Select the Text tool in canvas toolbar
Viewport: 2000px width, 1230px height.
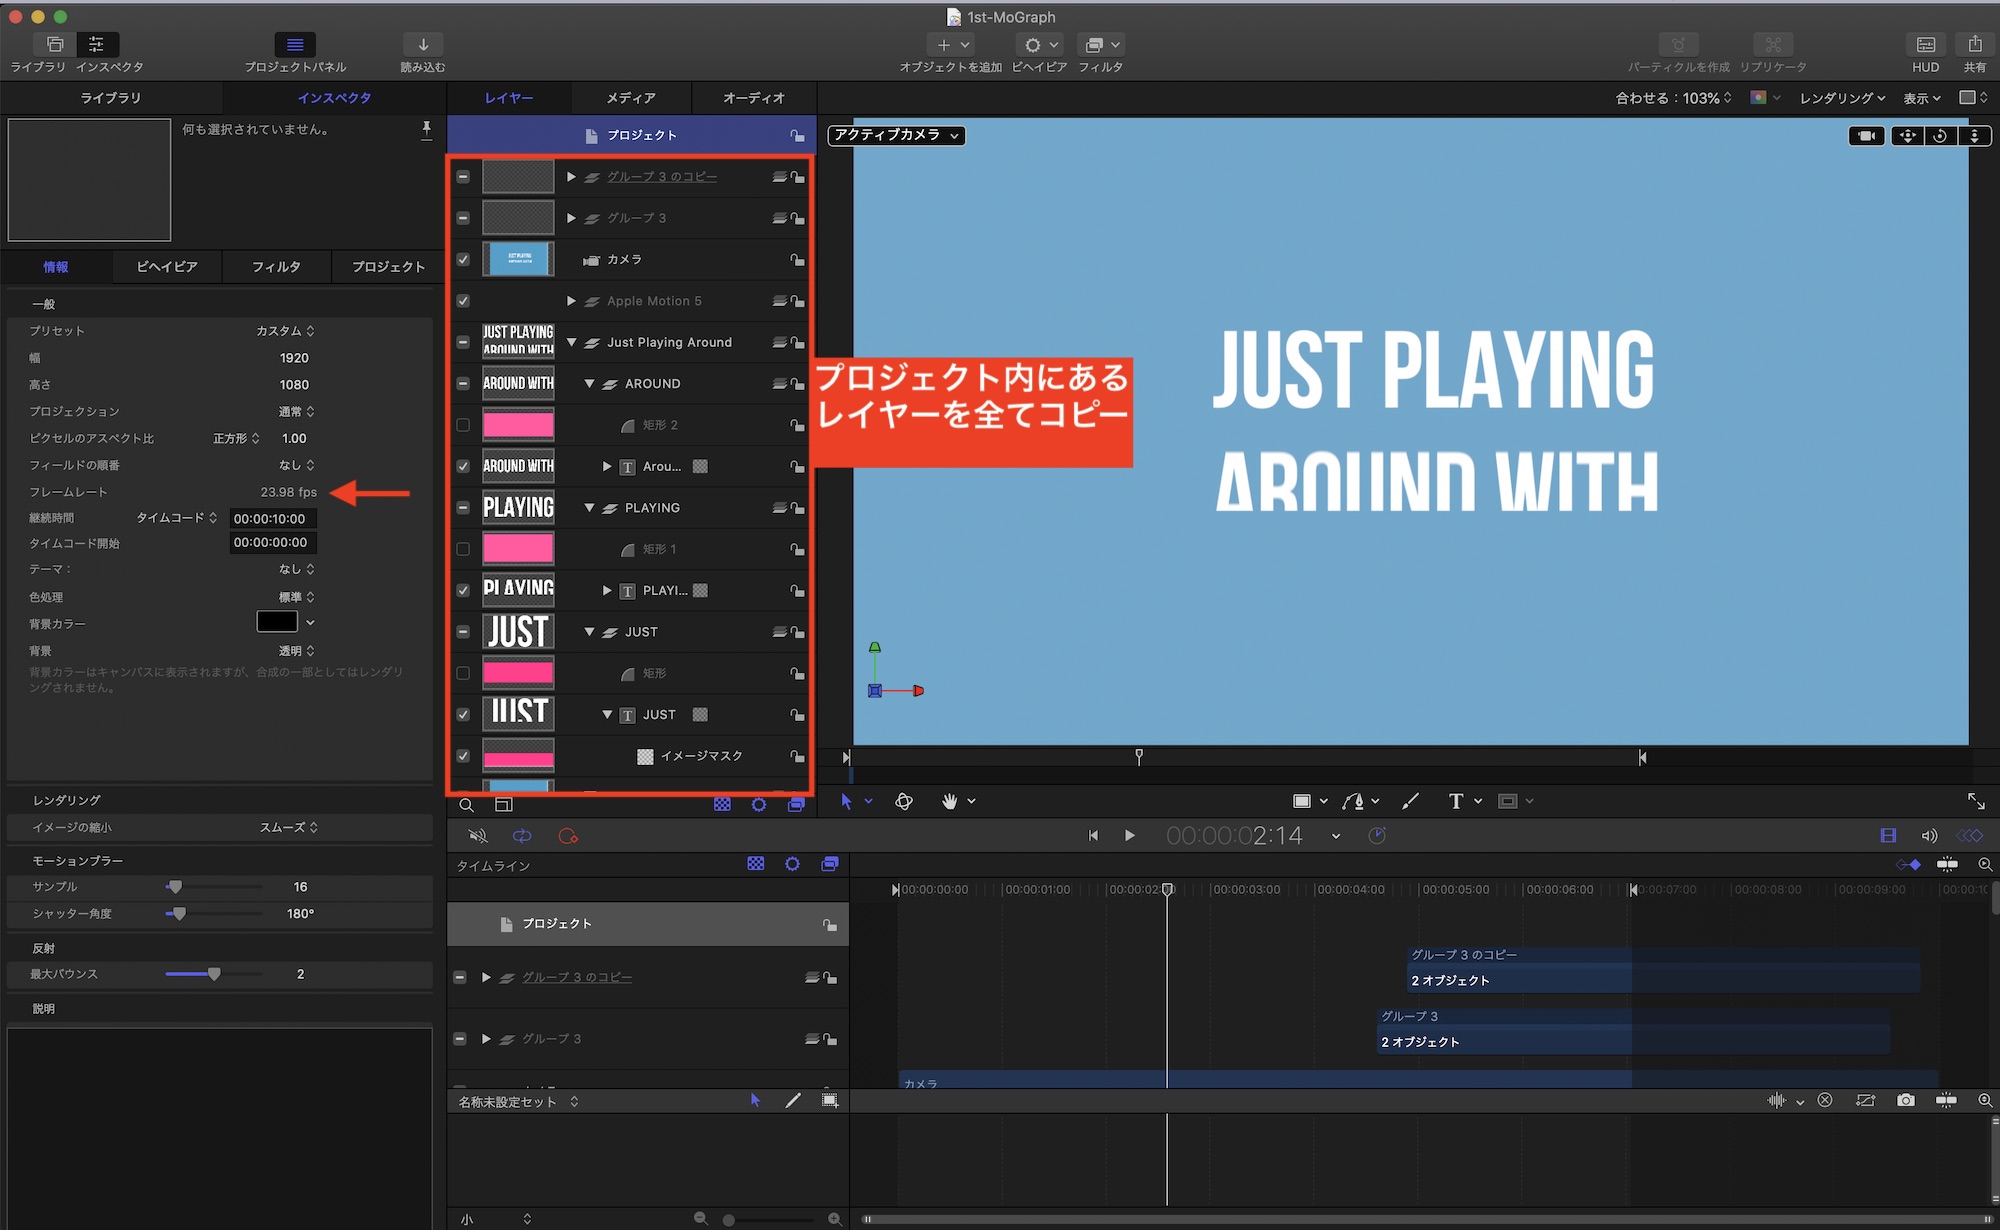1456,801
